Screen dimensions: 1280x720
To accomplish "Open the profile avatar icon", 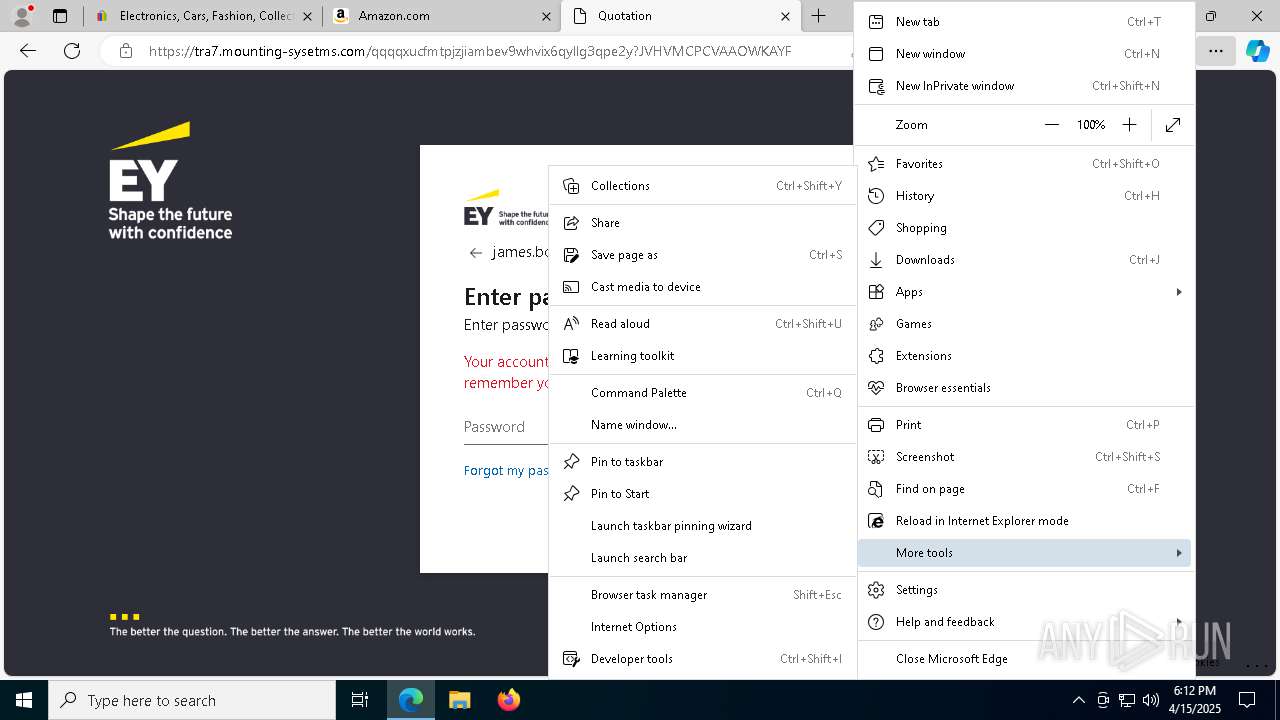I will pos(21,16).
